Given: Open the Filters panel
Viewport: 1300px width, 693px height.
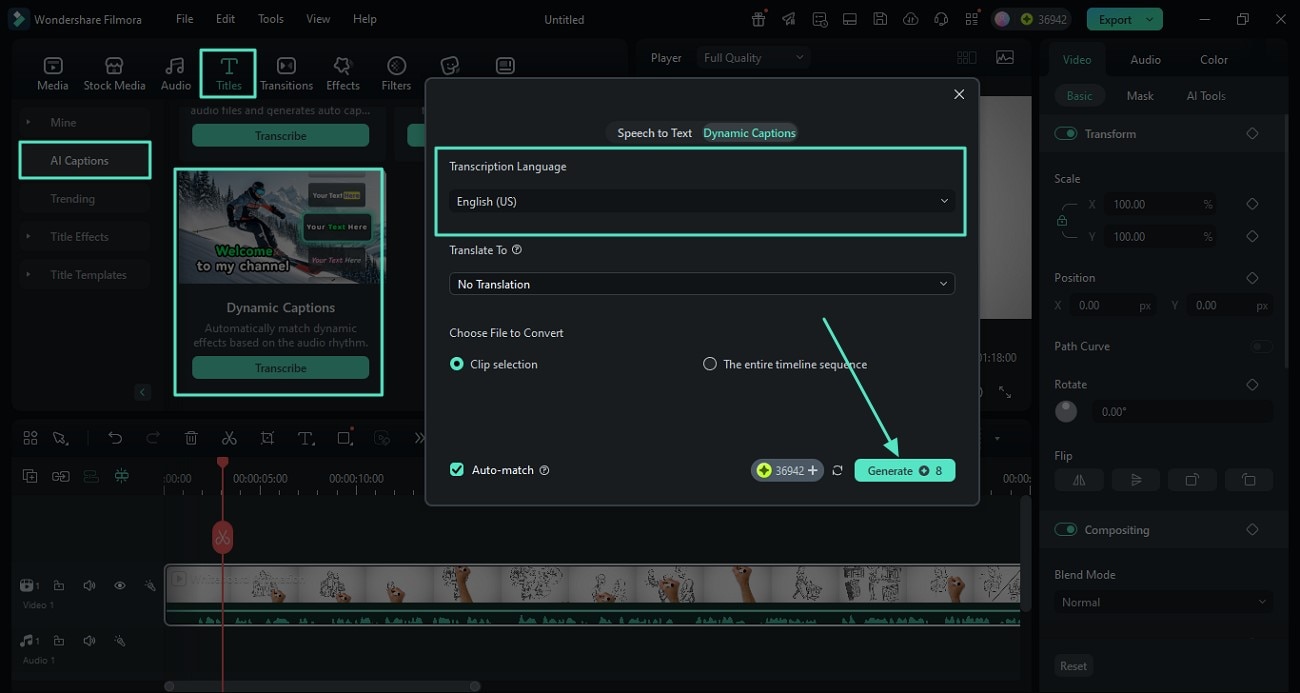Looking at the screenshot, I should click(x=396, y=73).
